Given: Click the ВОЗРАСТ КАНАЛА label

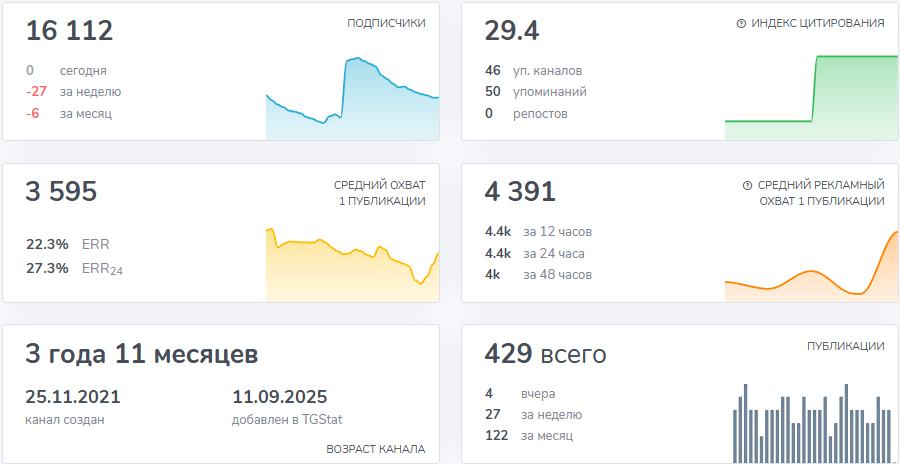Looking at the screenshot, I should coord(376,449).
